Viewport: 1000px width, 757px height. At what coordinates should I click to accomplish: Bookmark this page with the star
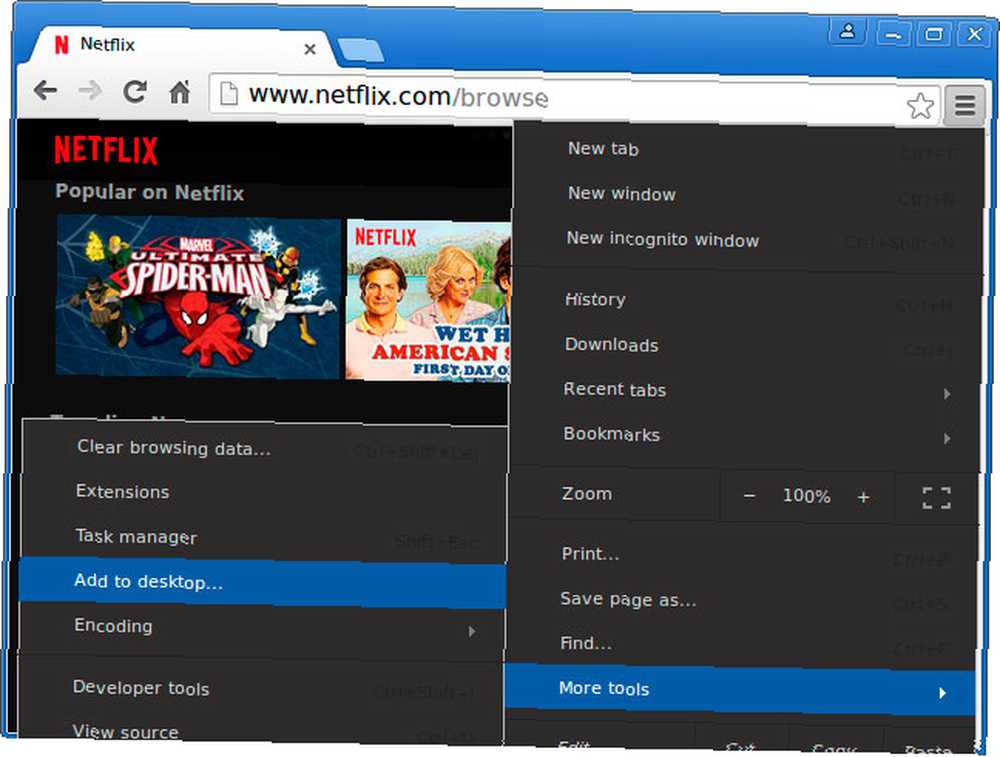click(920, 106)
